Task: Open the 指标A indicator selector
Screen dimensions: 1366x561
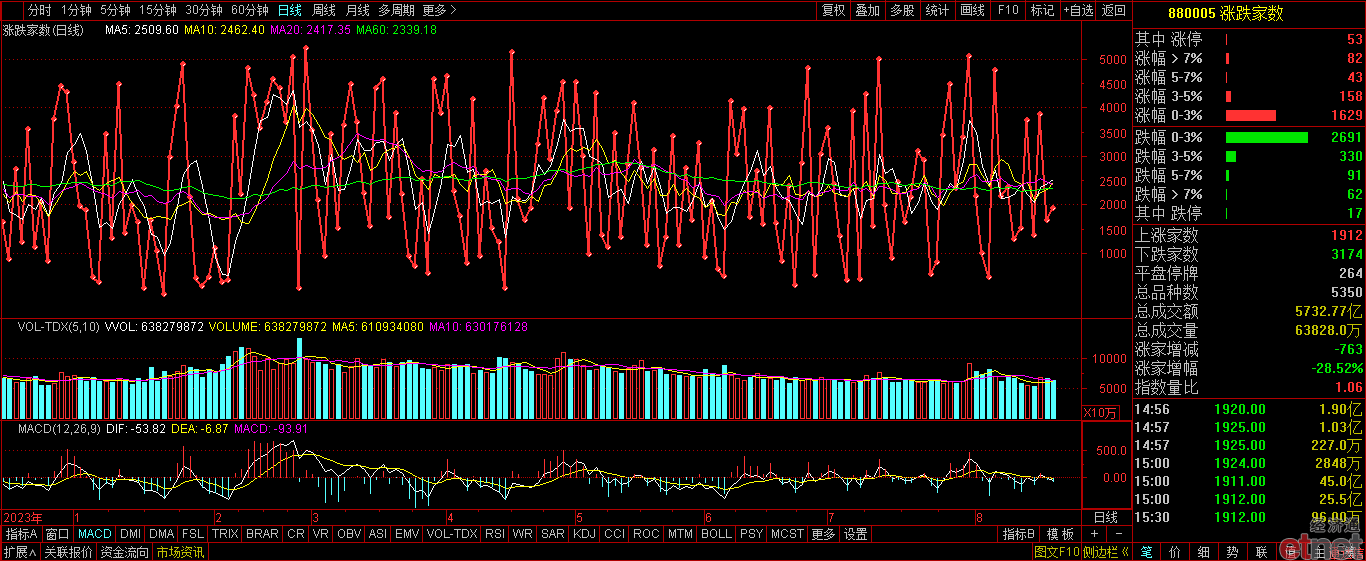Action: (x=21, y=534)
